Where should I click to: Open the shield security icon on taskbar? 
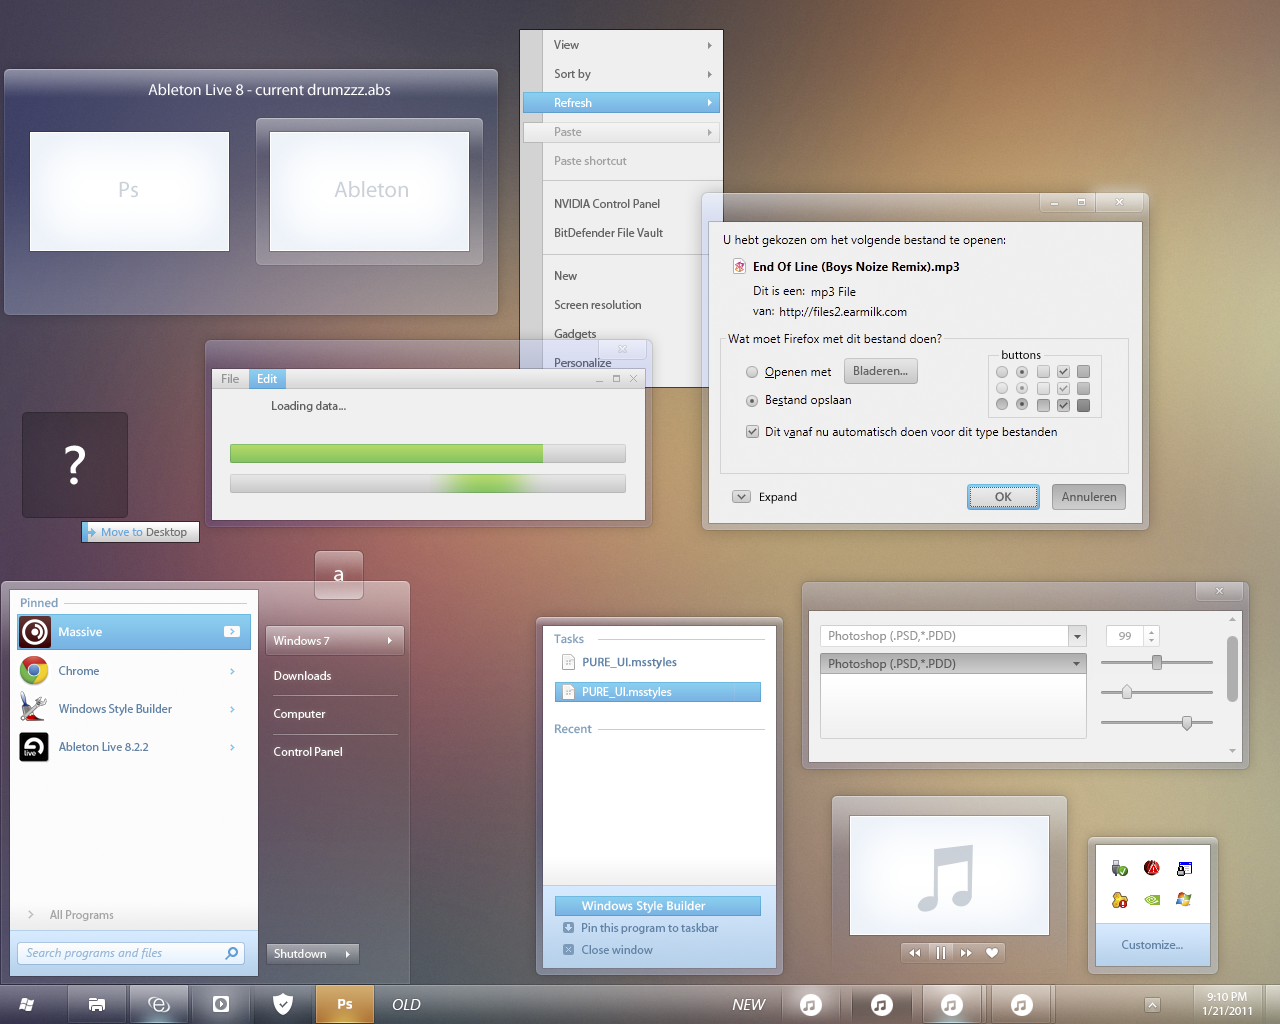pyautogui.click(x=283, y=1004)
